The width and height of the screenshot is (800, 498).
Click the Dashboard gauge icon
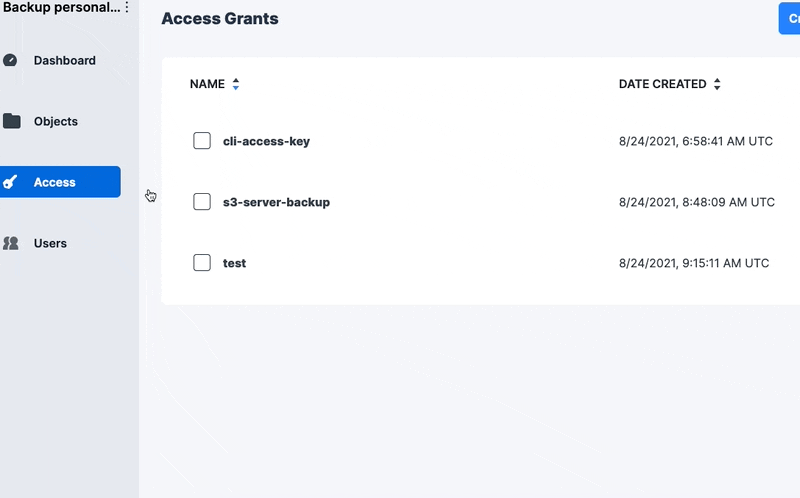coord(11,60)
